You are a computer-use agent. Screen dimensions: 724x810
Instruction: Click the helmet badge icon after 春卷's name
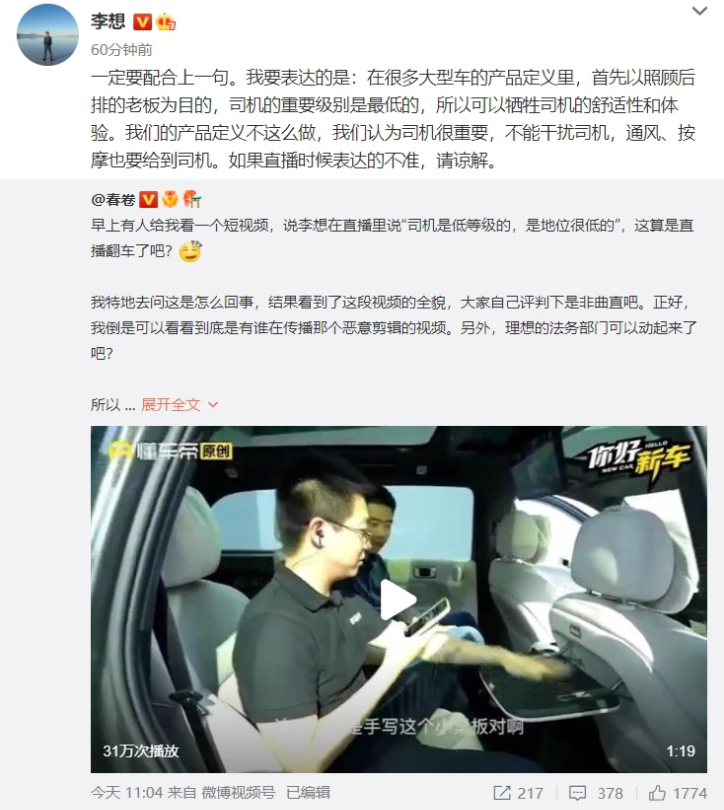coord(192,199)
